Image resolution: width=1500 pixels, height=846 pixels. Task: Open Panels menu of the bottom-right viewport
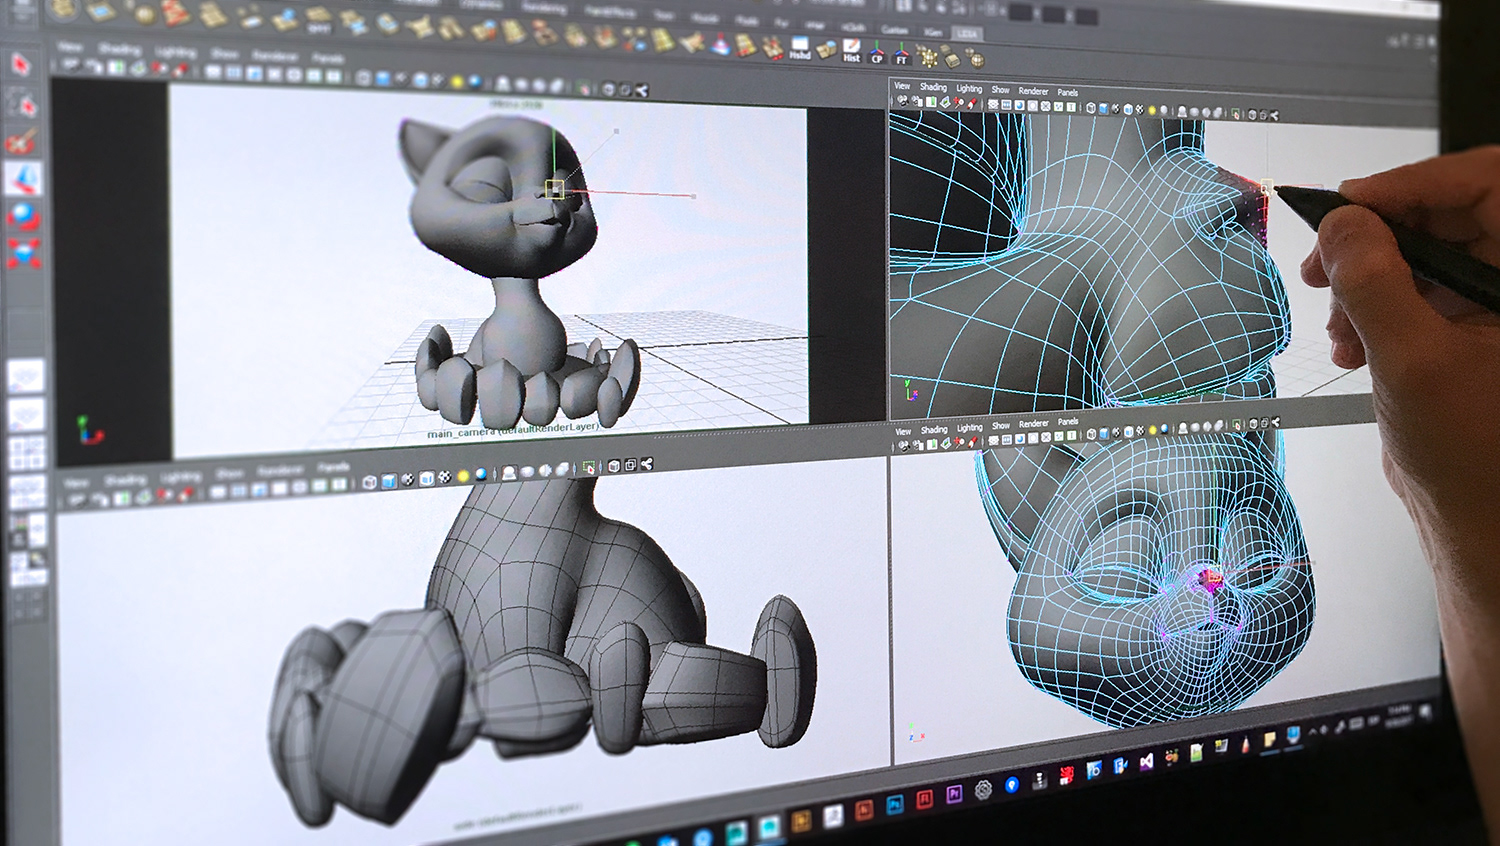click(1068, 422)
